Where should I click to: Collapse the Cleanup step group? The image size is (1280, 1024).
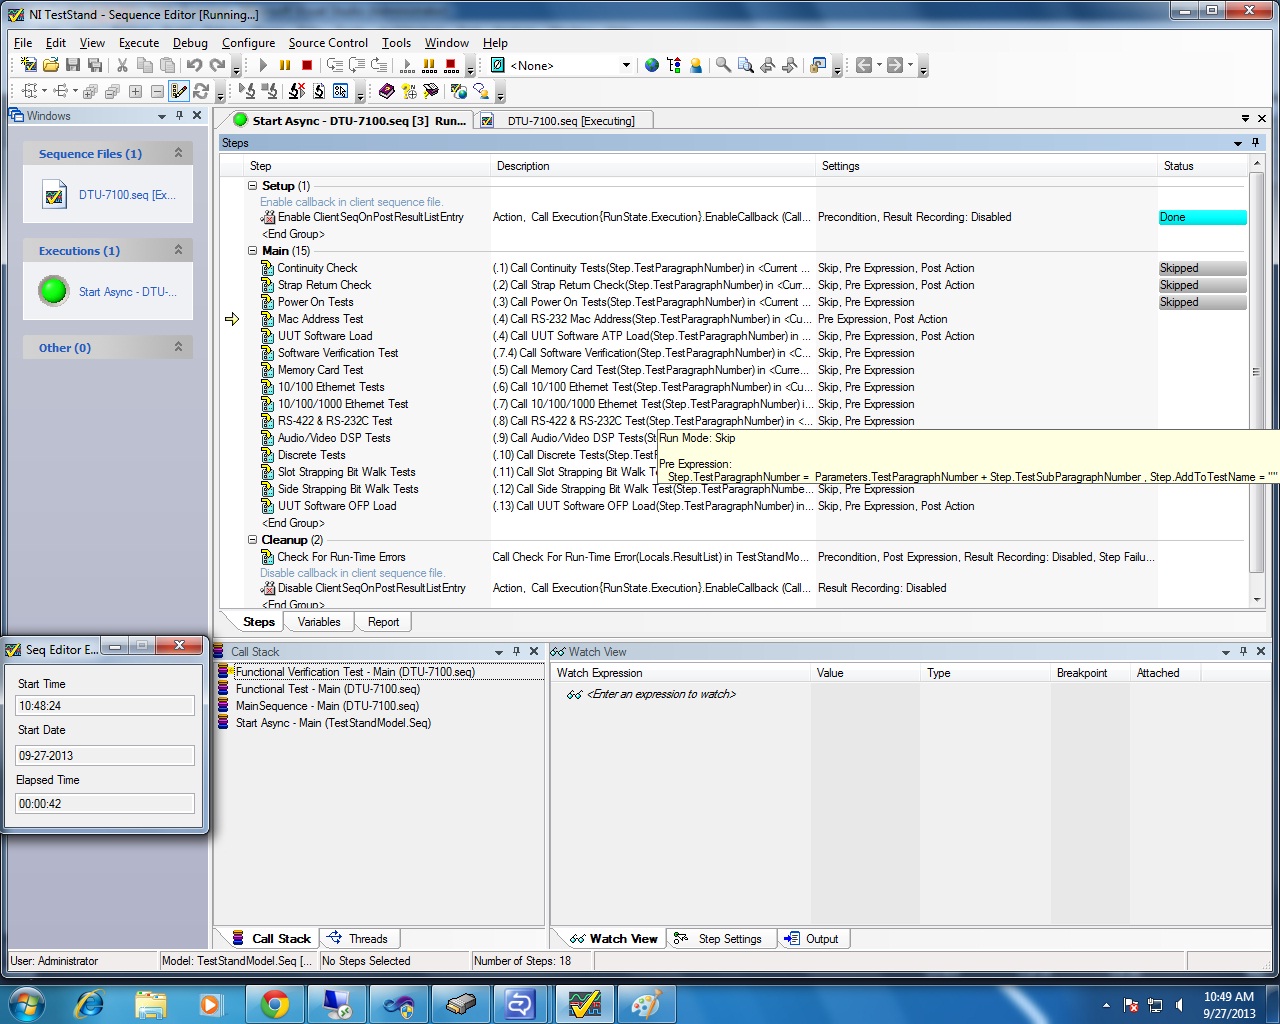pos(253,540)
